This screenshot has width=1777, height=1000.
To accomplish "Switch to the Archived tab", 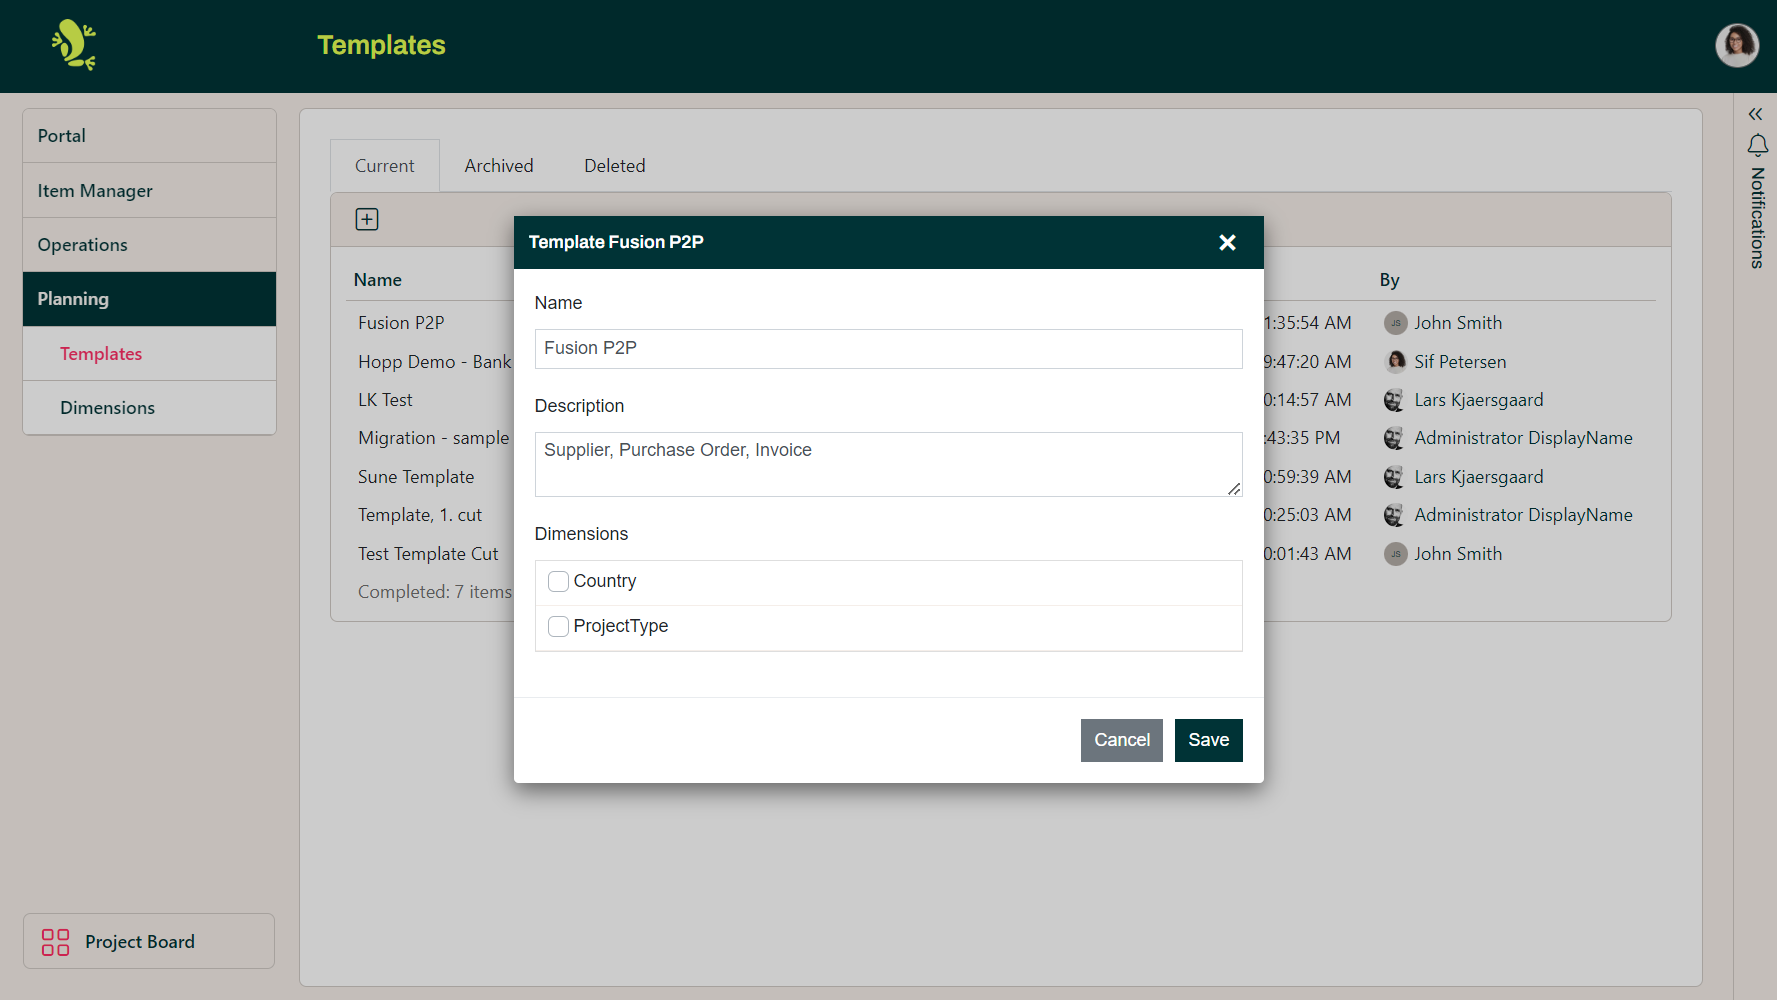I will tap(498, 165).
